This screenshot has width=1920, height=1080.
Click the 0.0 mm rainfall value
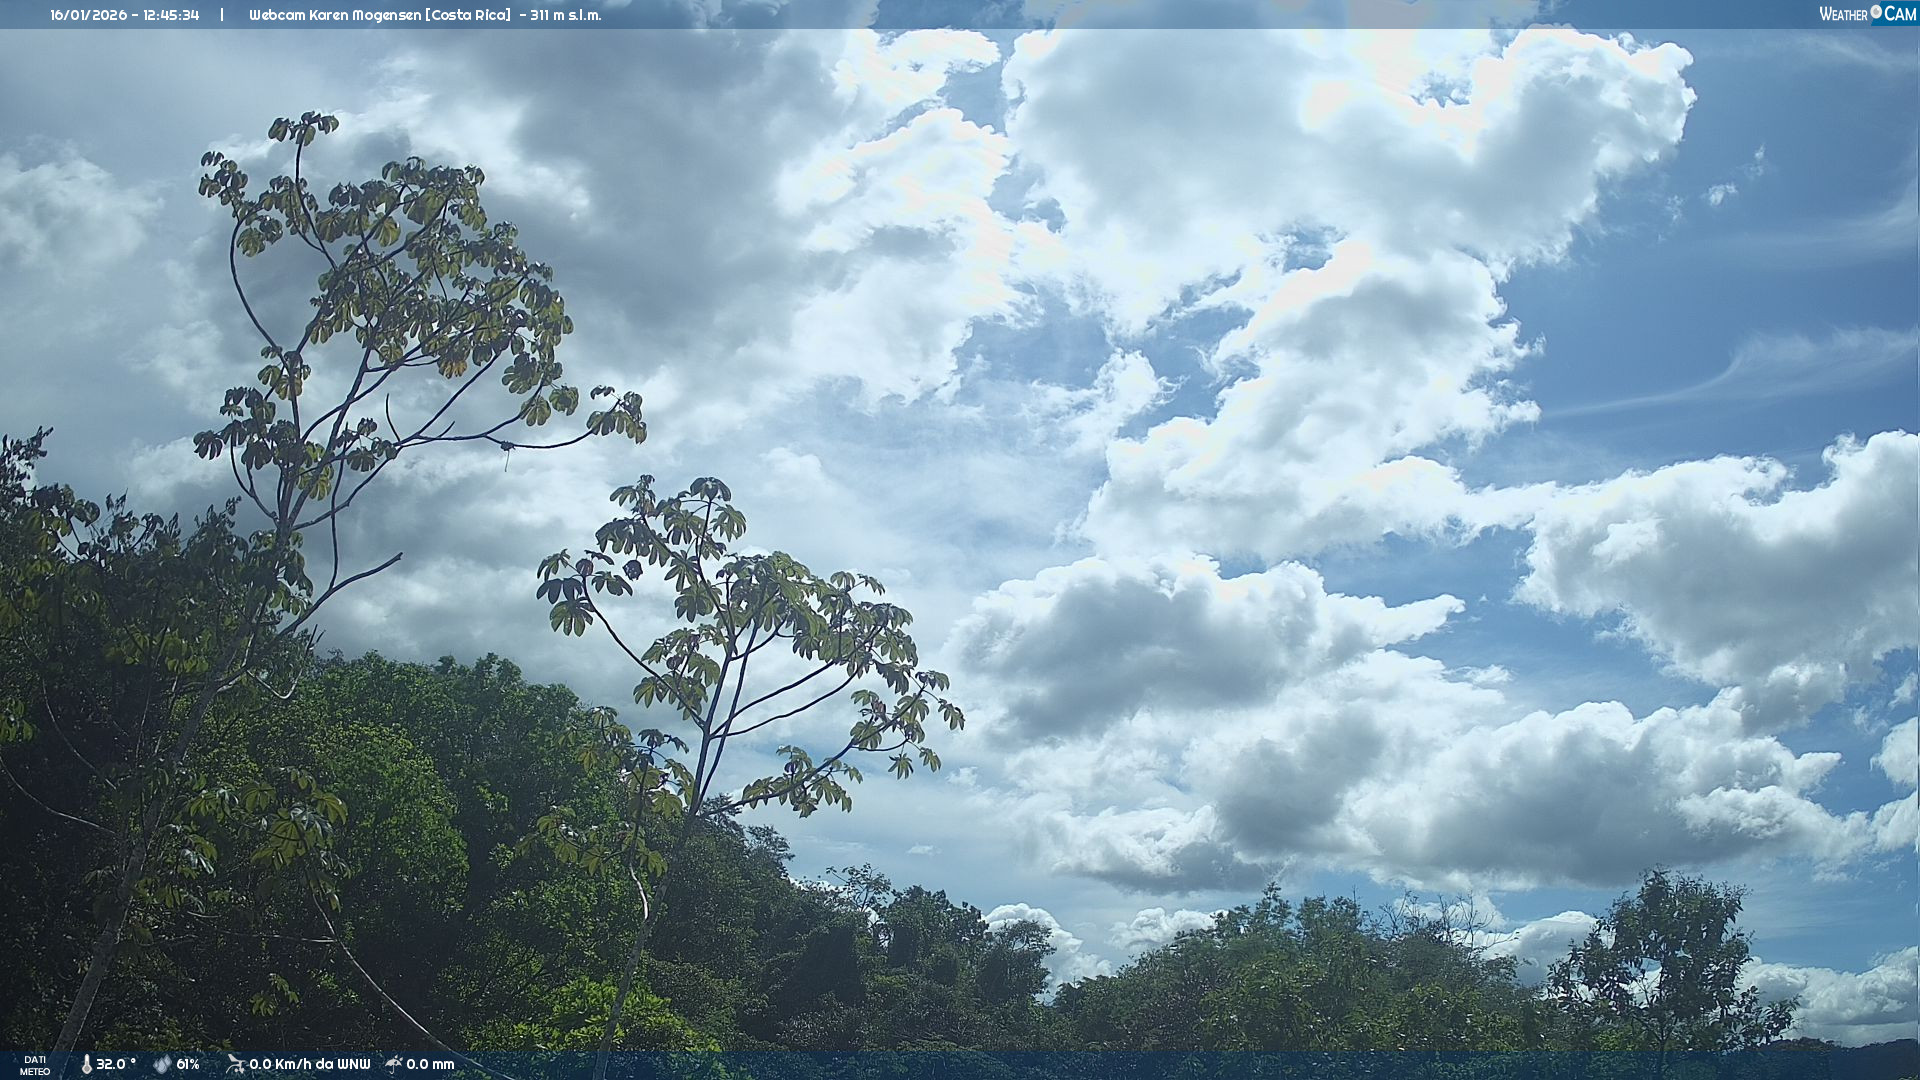pos(430,1065)
